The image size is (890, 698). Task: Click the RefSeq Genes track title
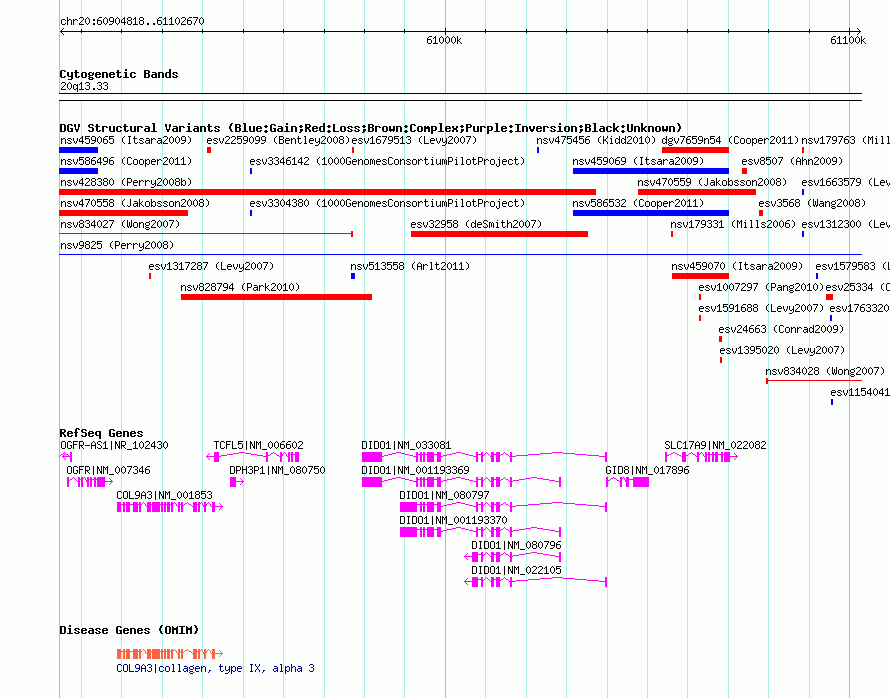(102, 433)
